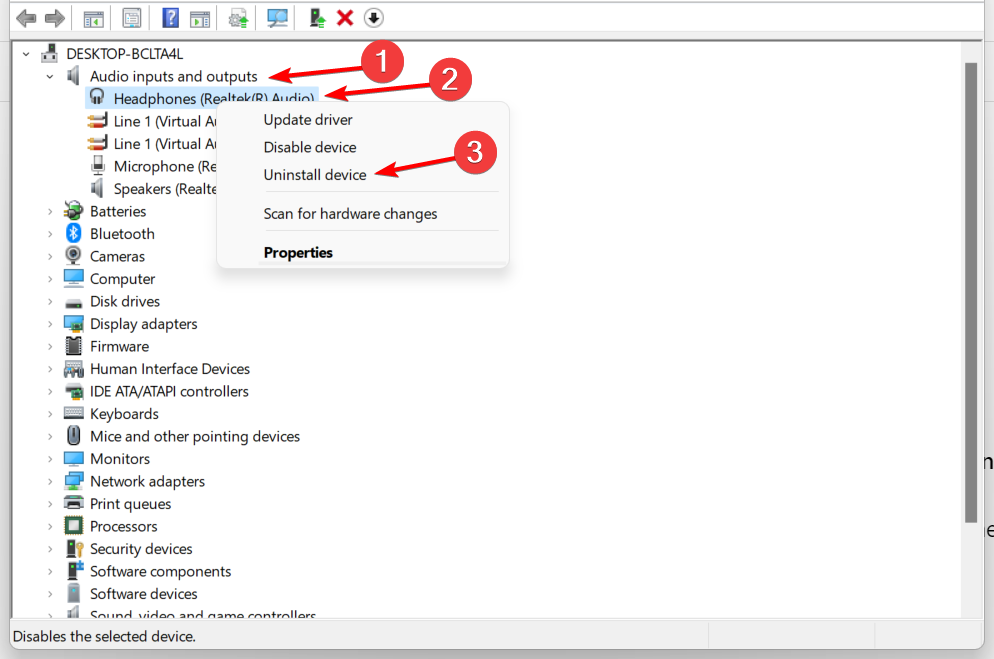Select the Computer category label
The height and width of the screenshot is (659, 994).
(122, 279)
